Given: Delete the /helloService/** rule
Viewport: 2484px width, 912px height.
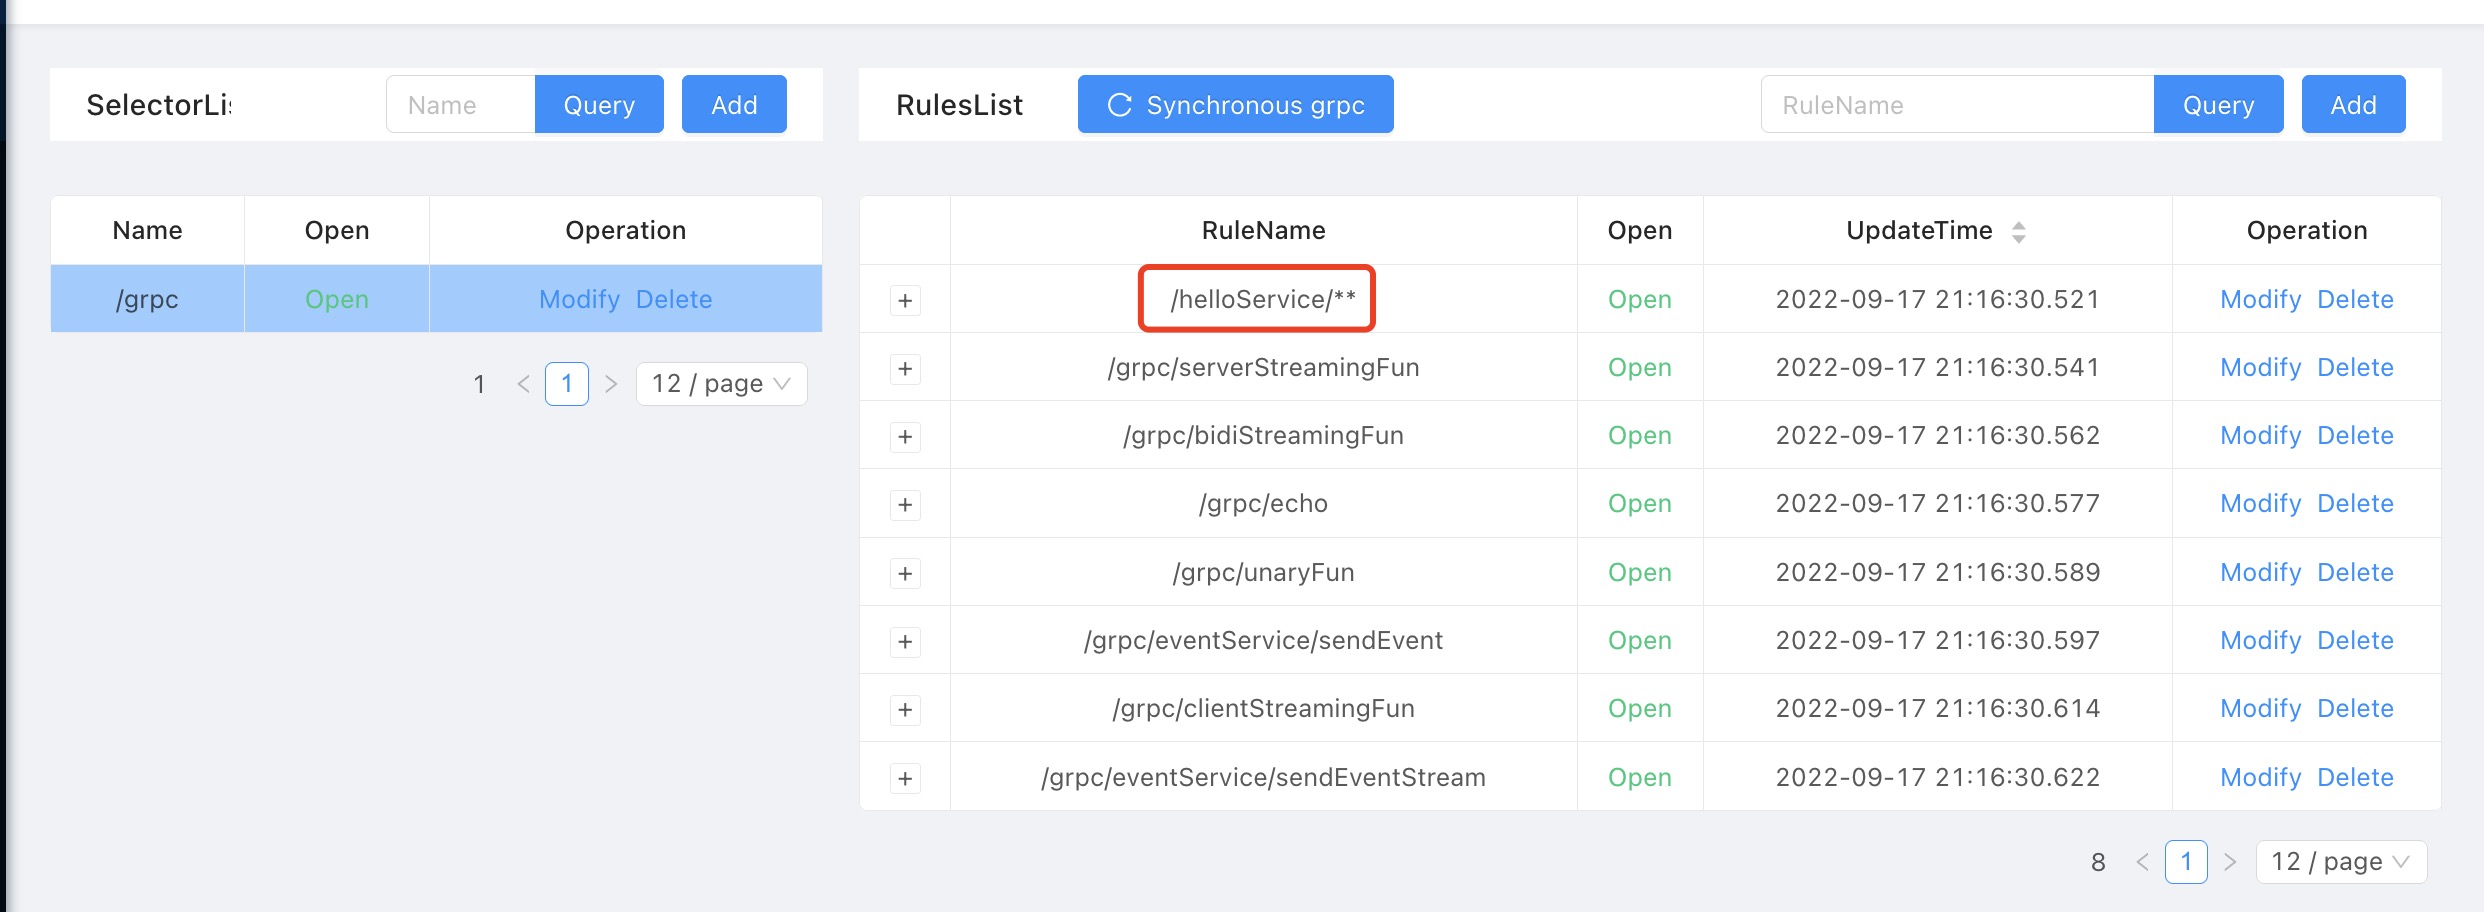Looking at the screenshot, I should (x=2355, y=299).
